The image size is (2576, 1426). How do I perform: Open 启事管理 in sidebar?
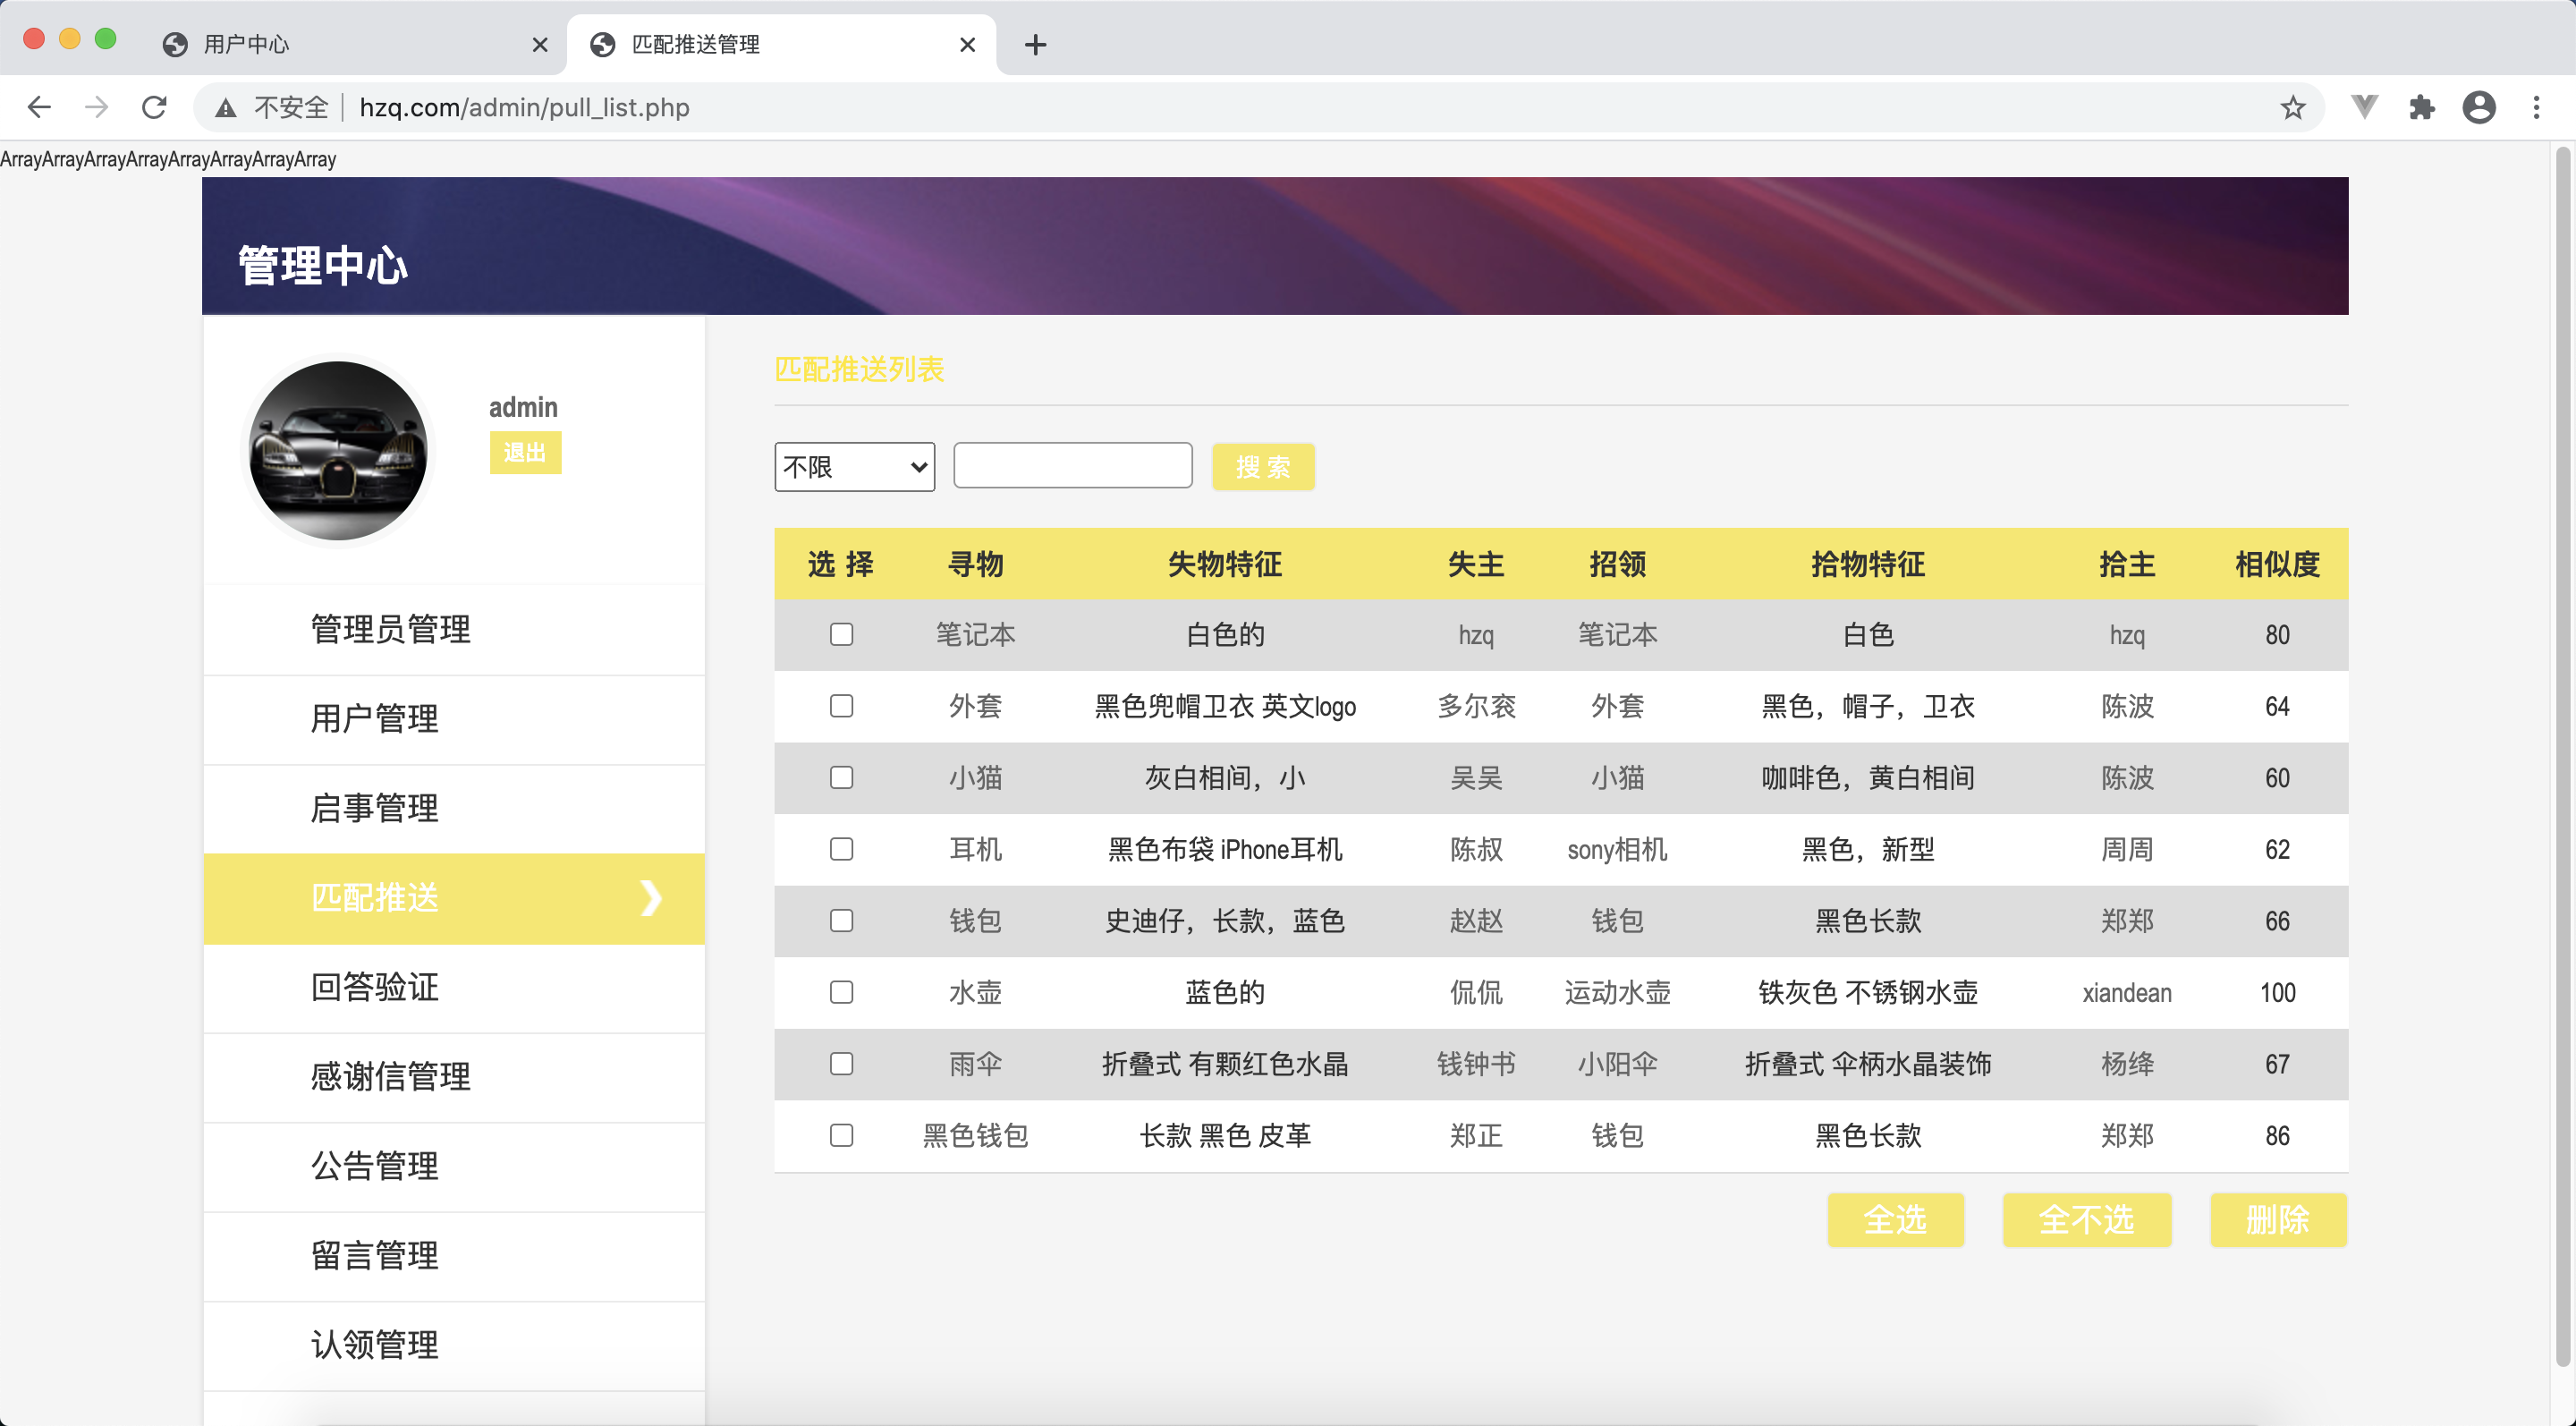click(x=454, y=808)
